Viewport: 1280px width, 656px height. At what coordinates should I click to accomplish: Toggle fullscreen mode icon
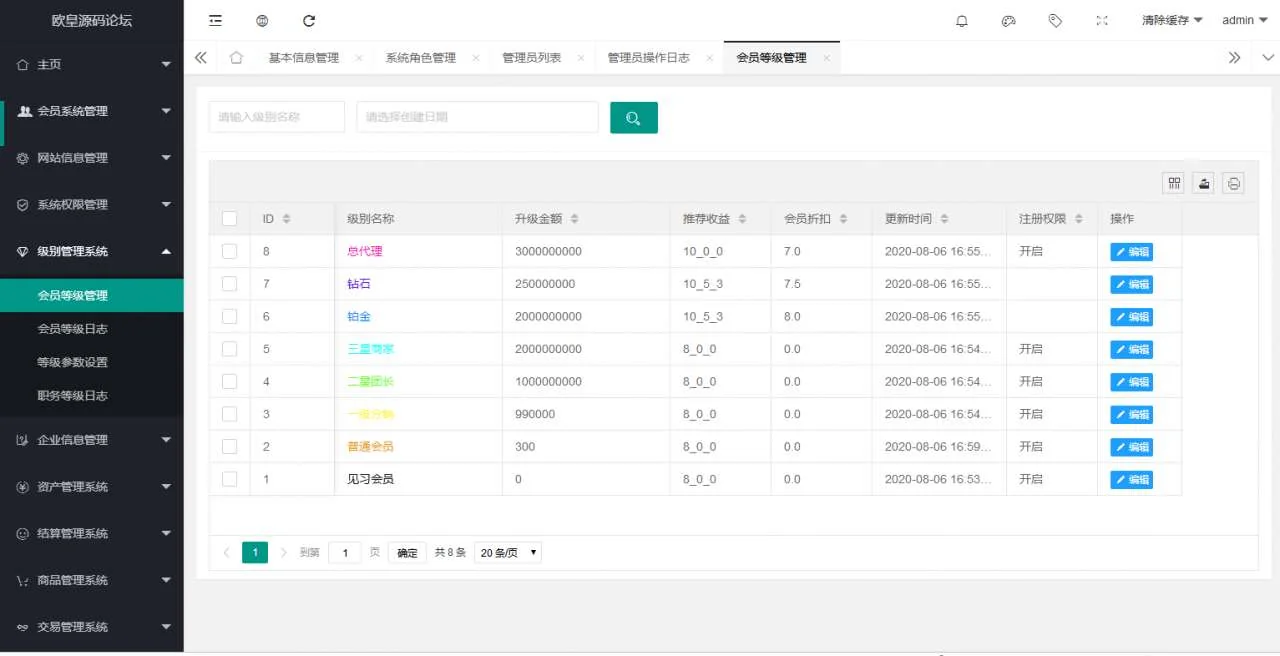[1102, 21]
